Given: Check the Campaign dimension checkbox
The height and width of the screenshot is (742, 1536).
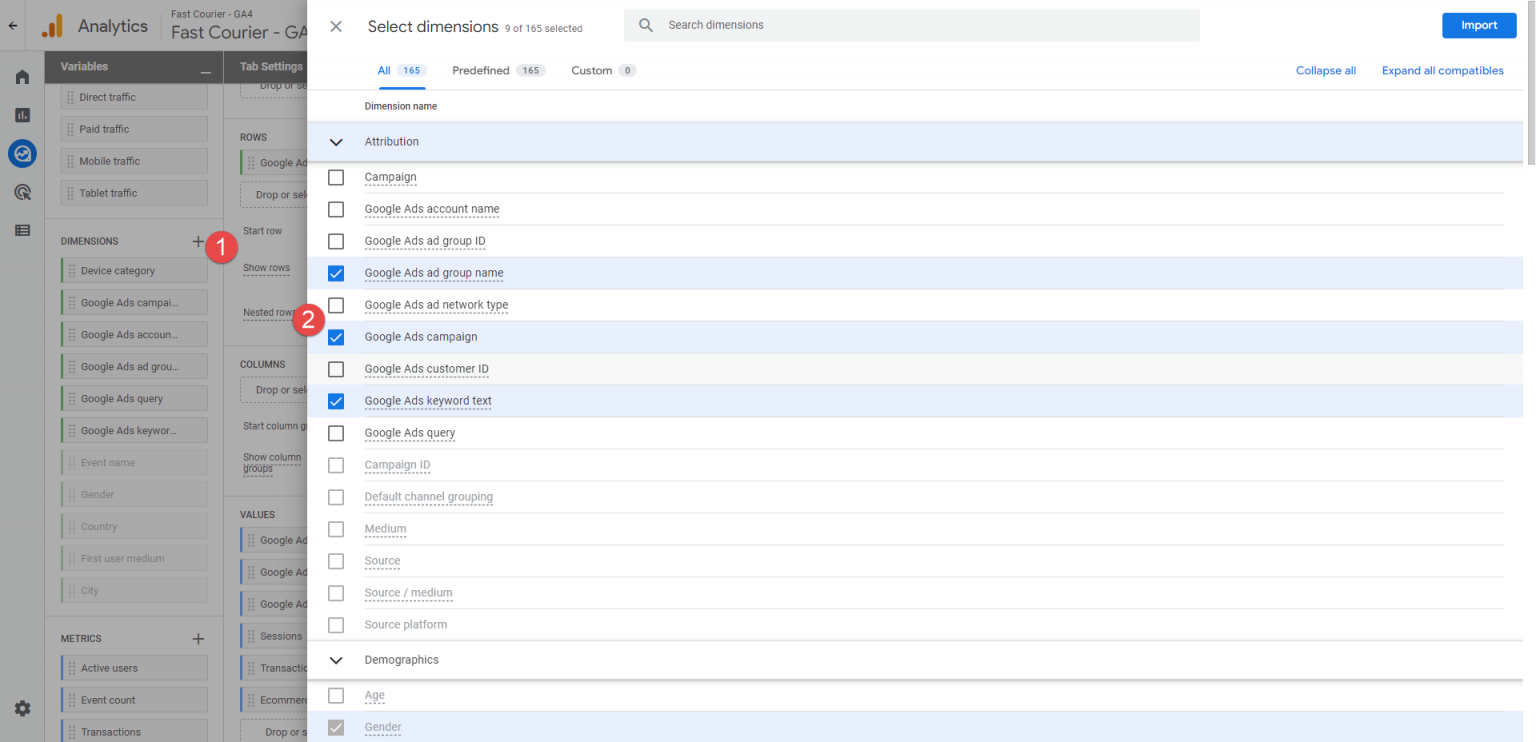Looking at the screenshot, I should pos(336,177).
